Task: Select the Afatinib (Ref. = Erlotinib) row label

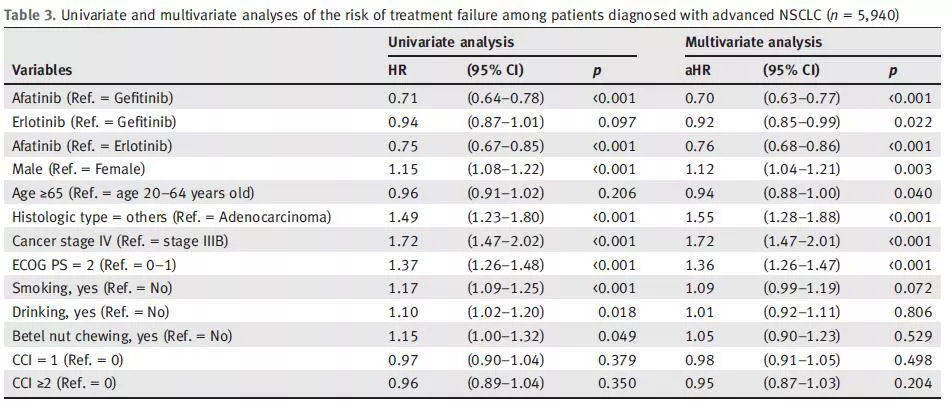Action: tap(92, 145)
